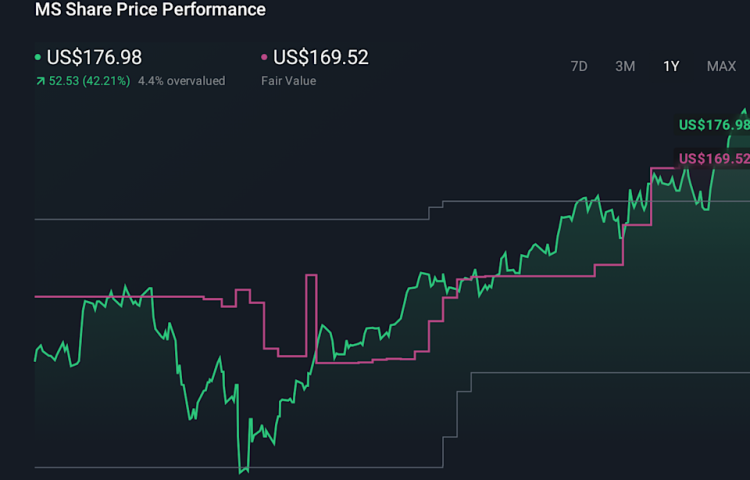Image resolution: width=750 pixels, height=480 pixels.
Task: Click the green share price dot
Action: tap(38, 58)
